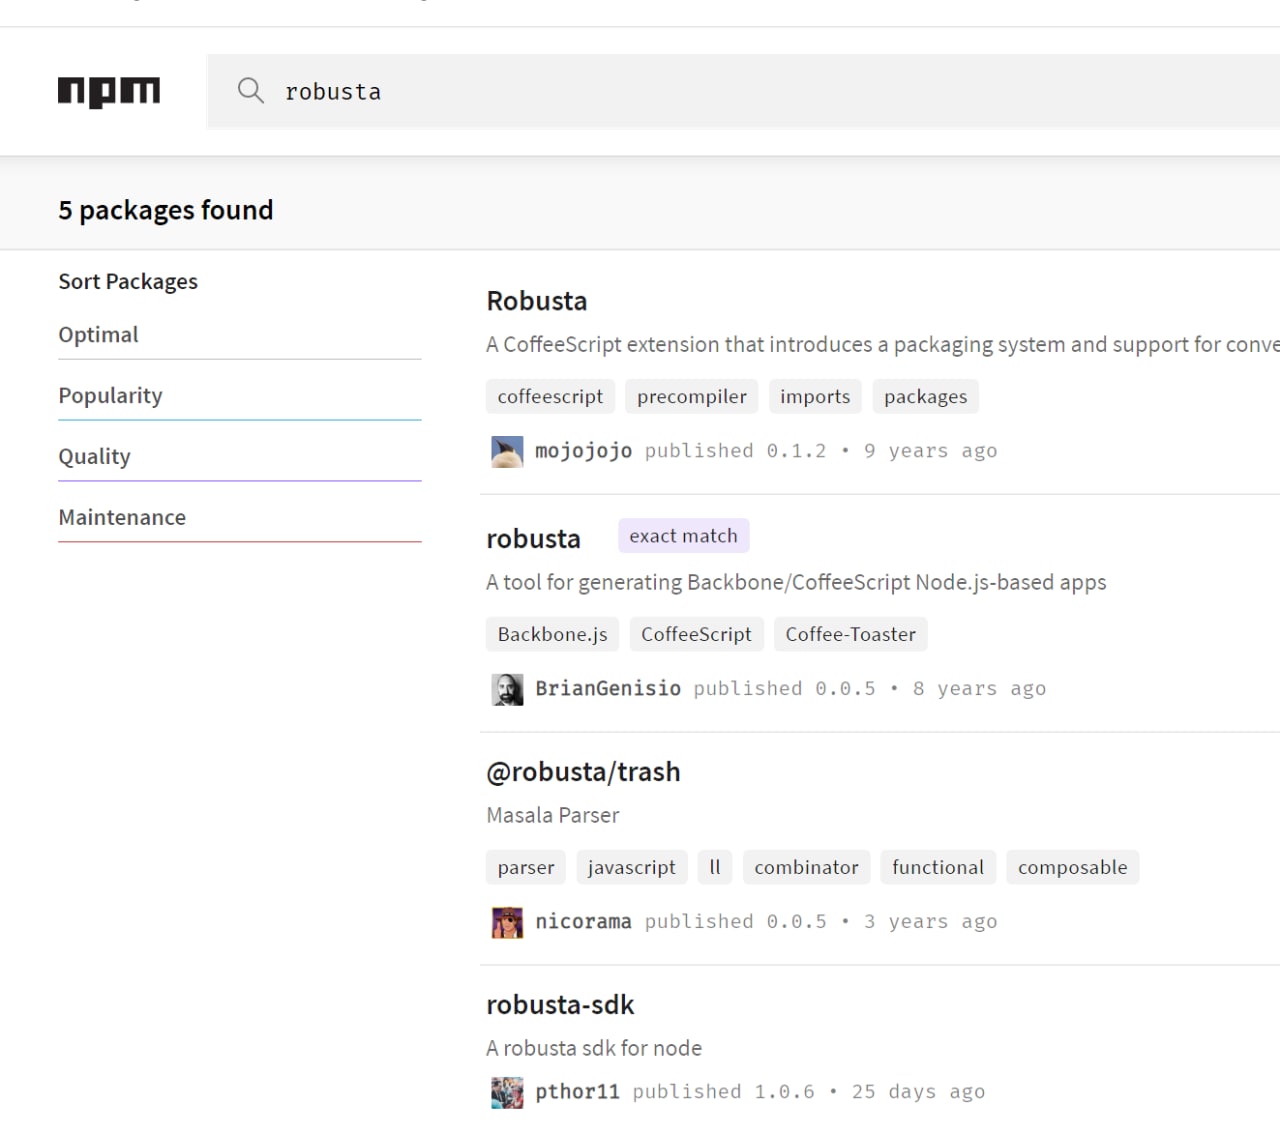Open mojojojo's avatar thumbnail

pyautogui.click(x=507, y=452)
